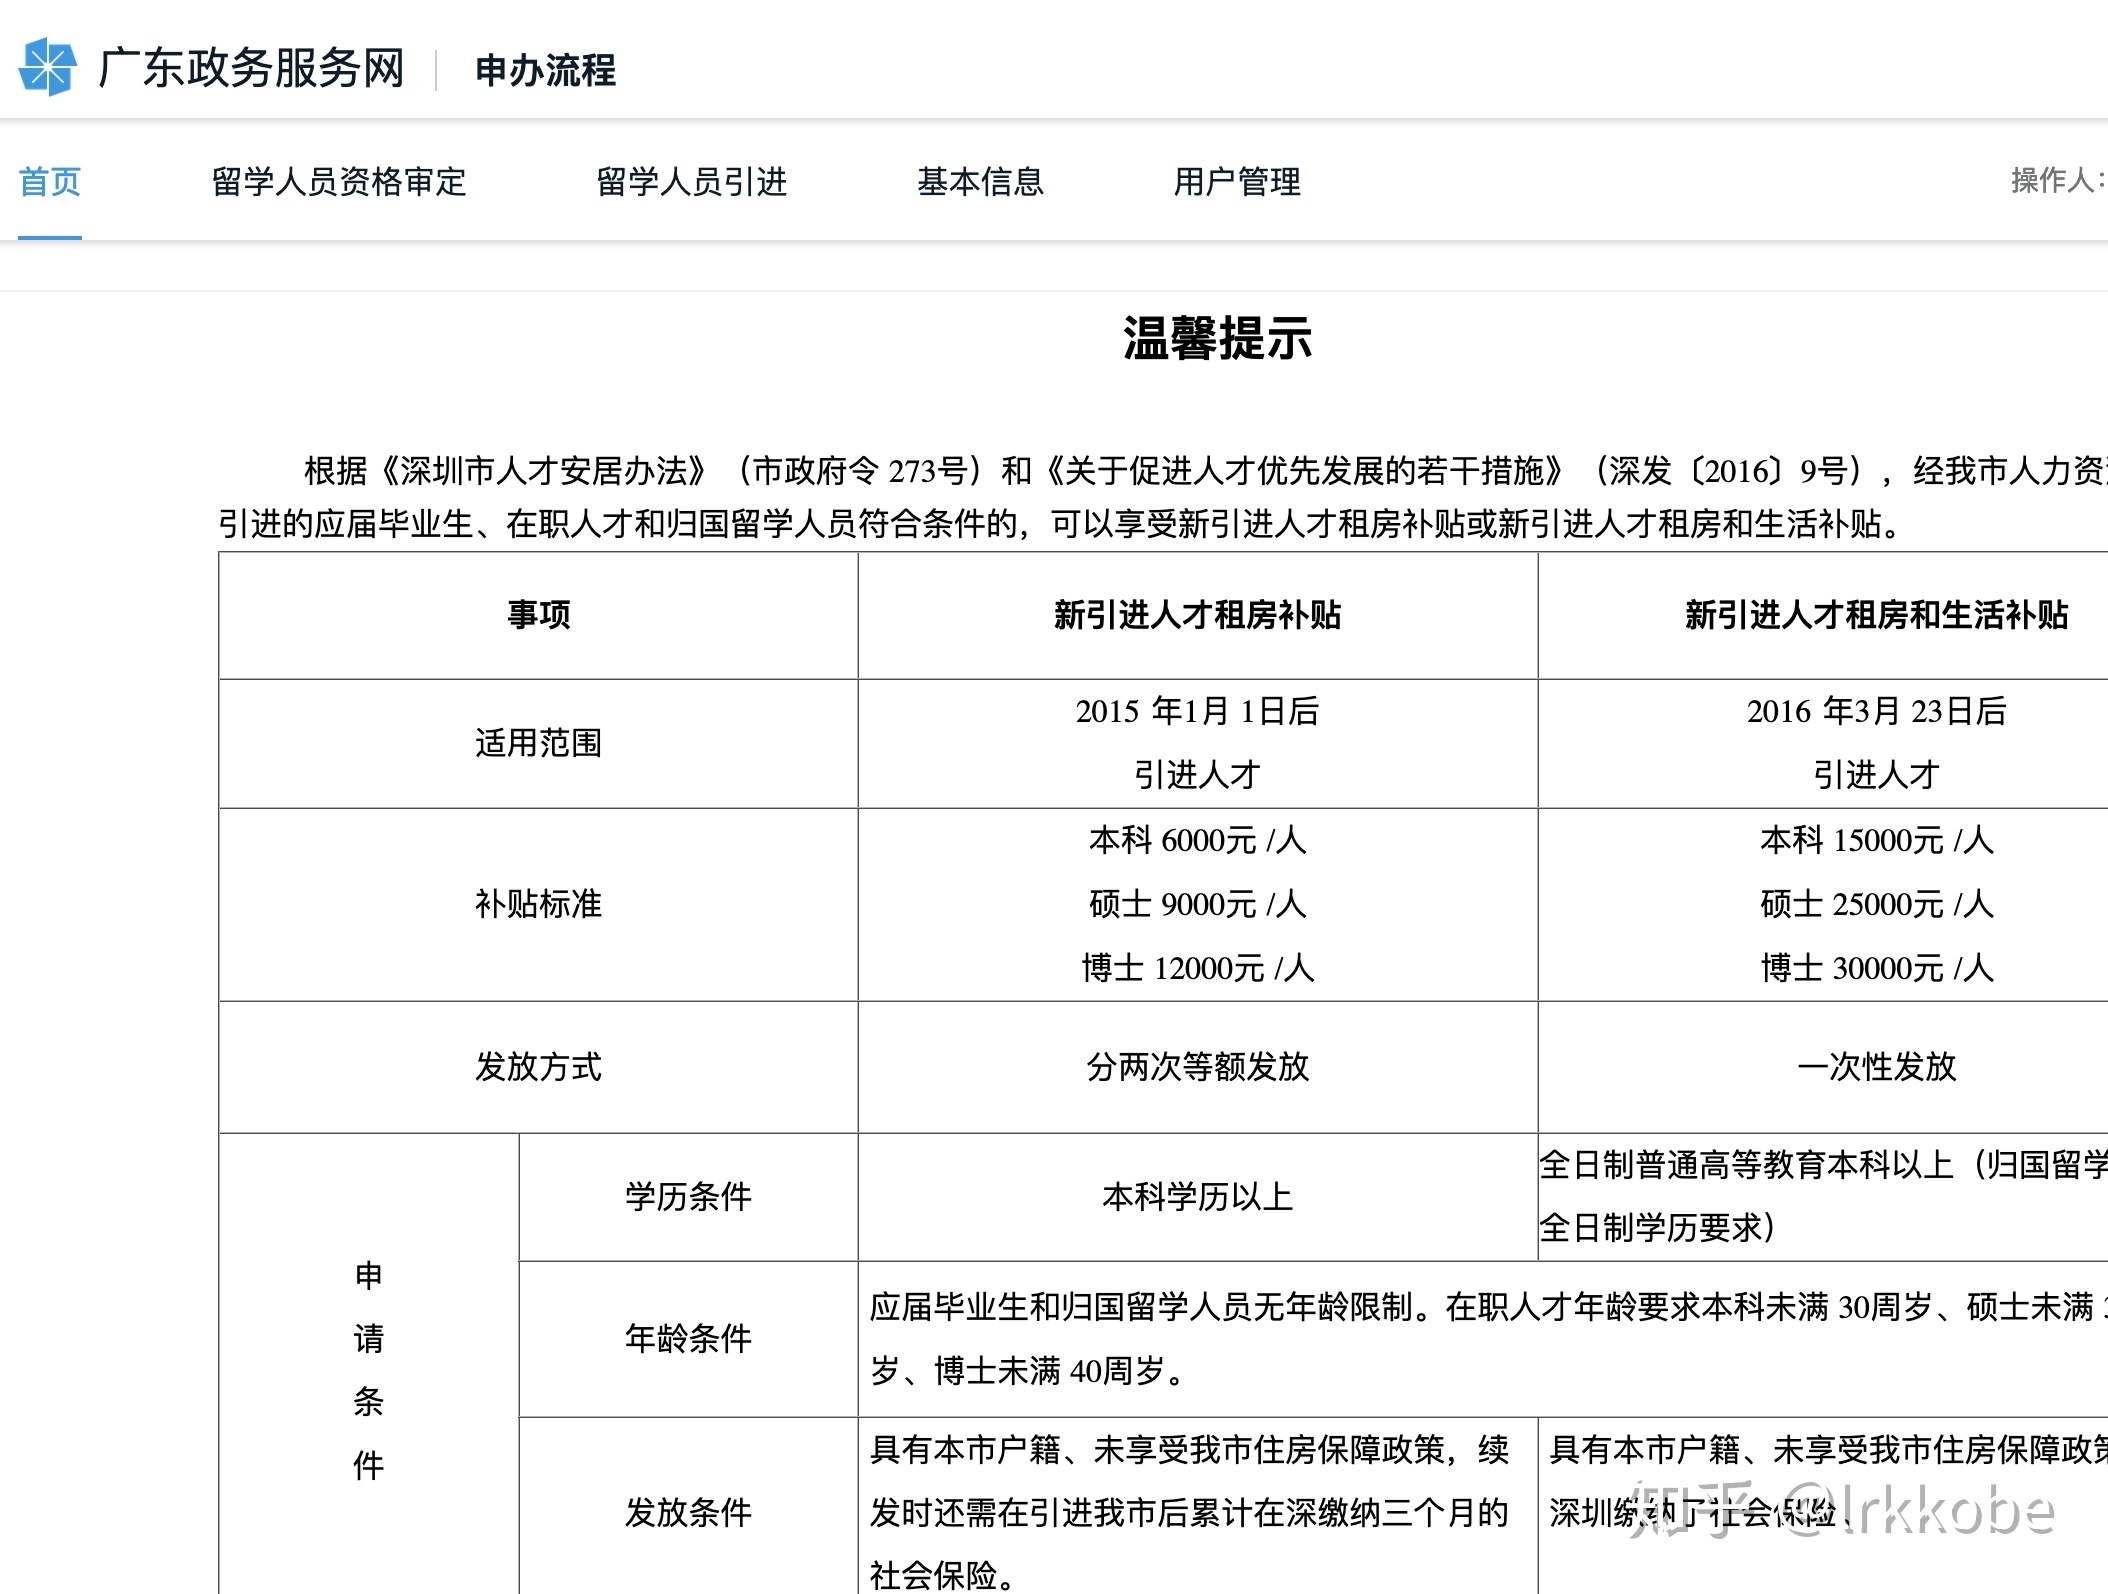The image size is (2108, 1594).
Task: Select the 事项 table header cell
Action: point(538,615)
